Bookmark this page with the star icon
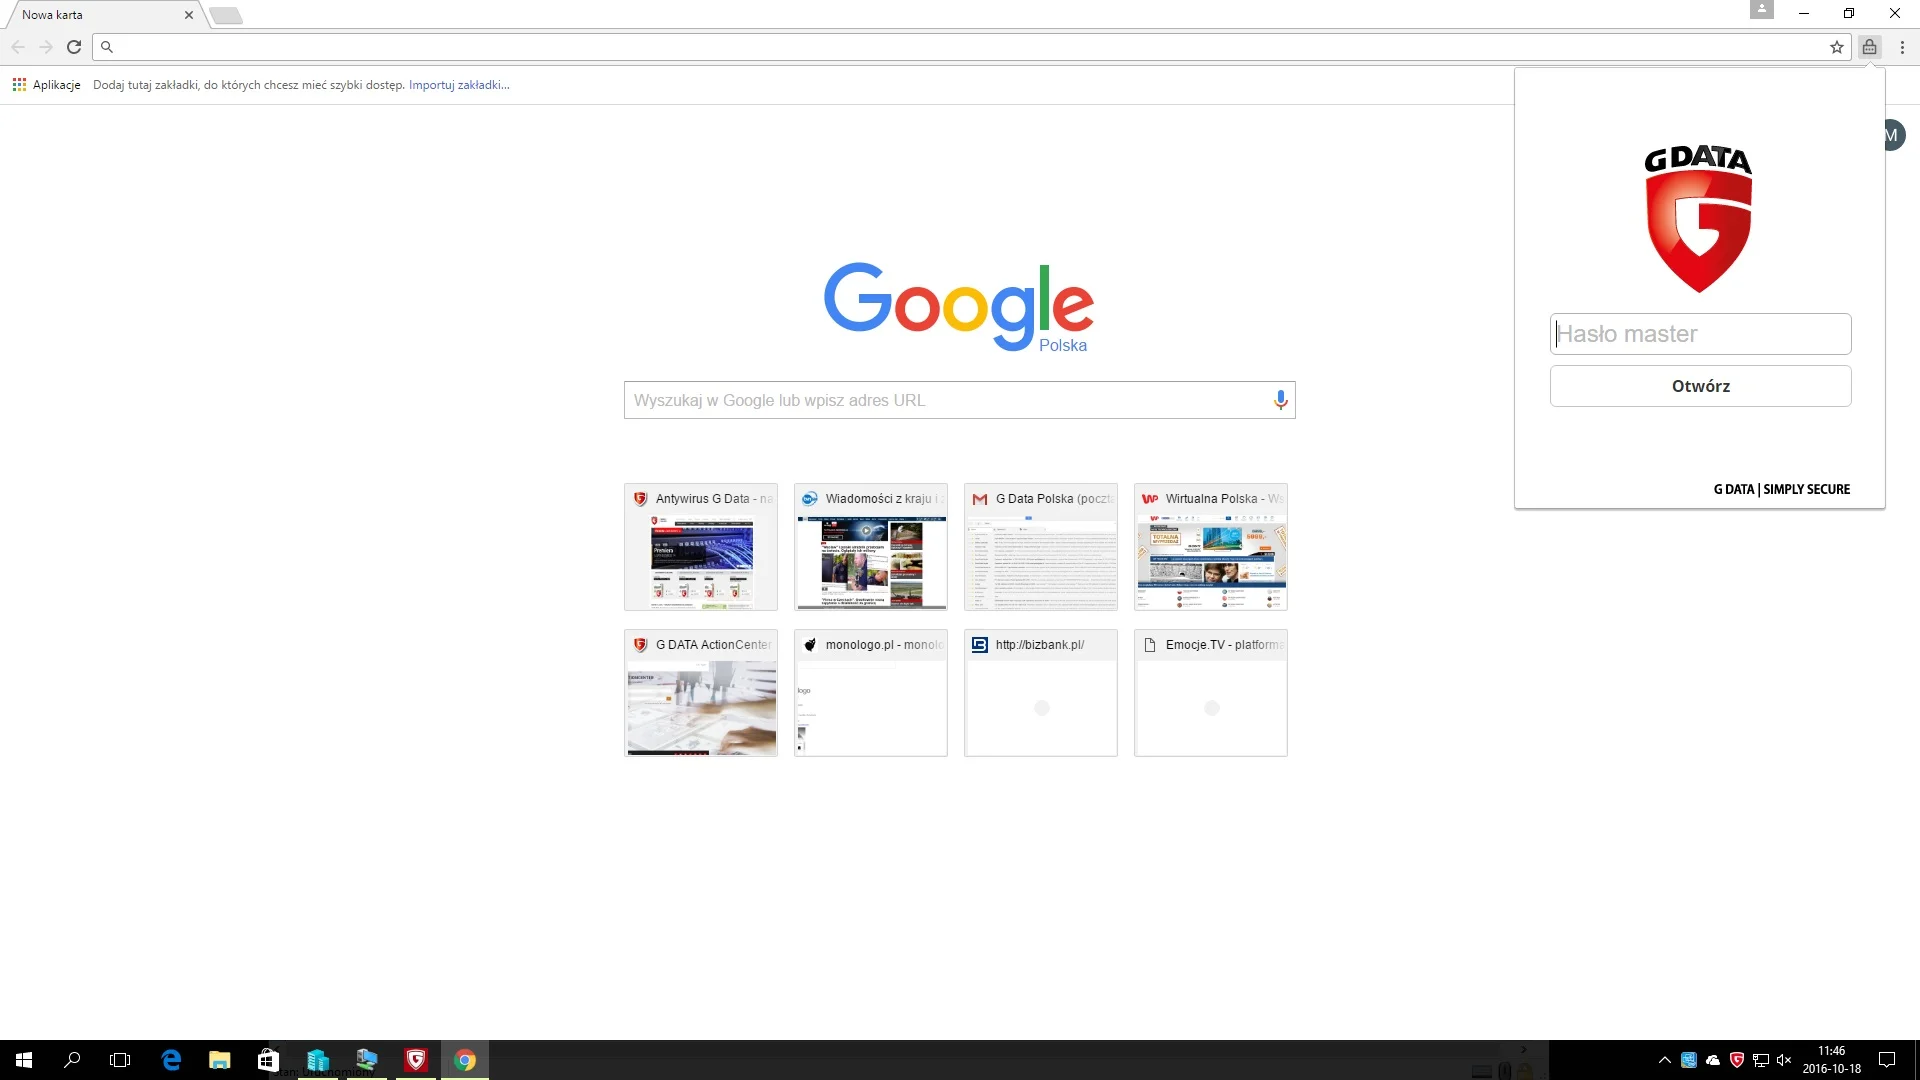The image size is (1920, 1080). click(1836, 47)
